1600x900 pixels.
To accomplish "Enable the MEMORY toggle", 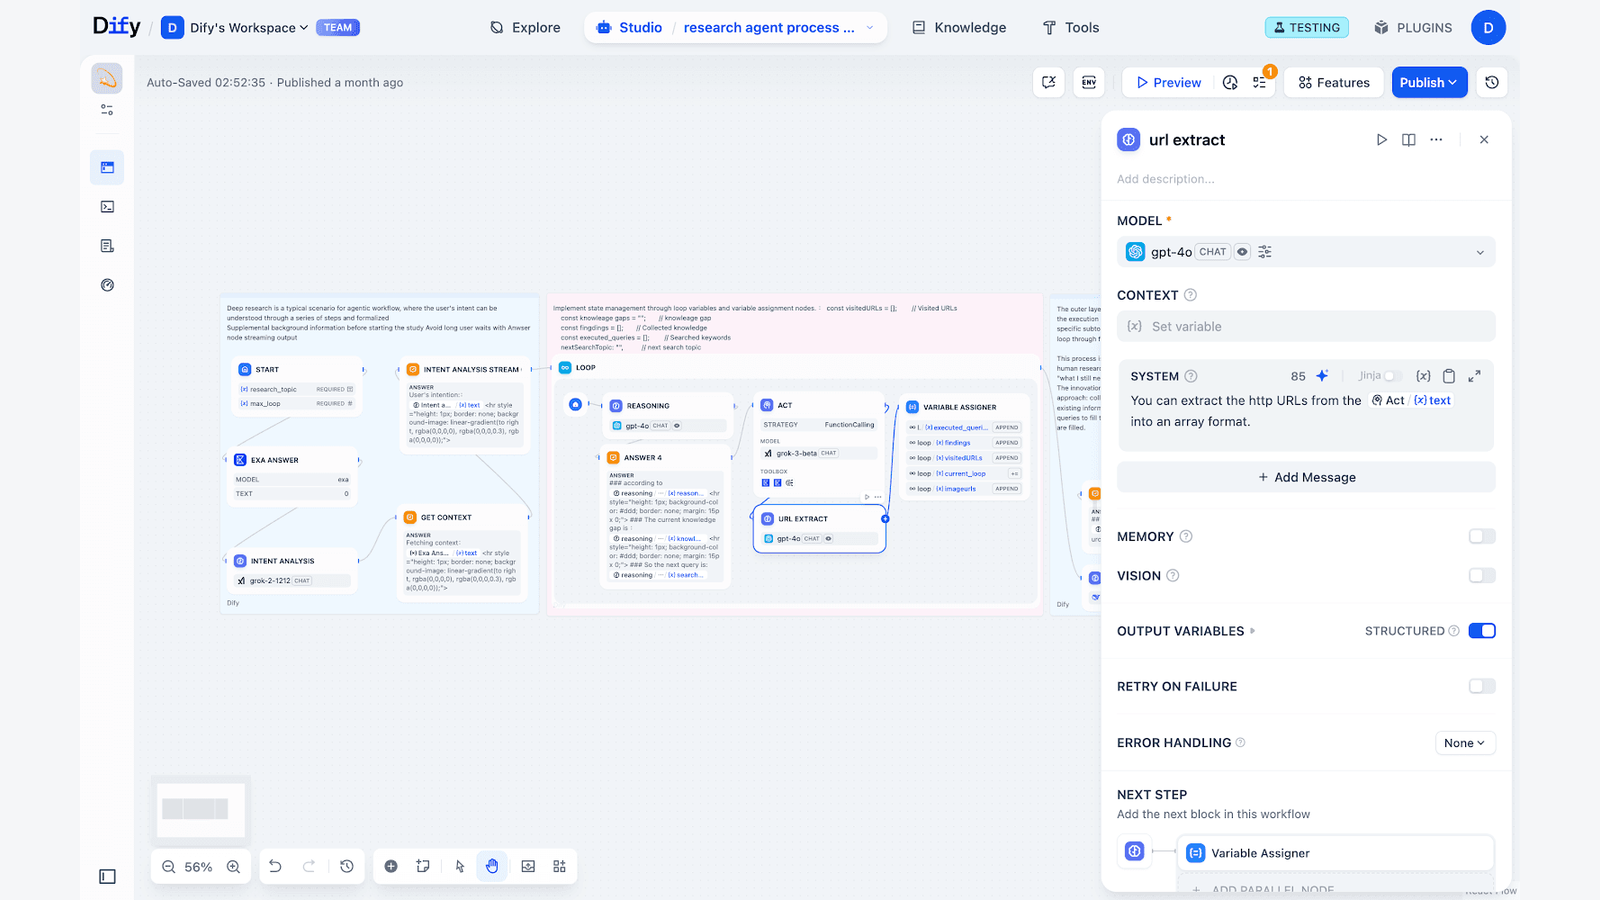I will pos(1481,537).
